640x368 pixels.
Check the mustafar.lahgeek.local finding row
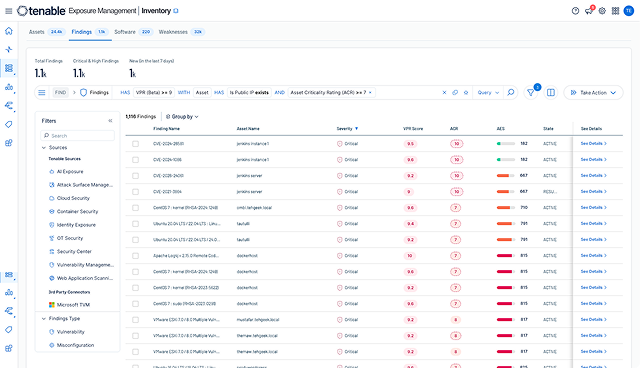(136, 320)
